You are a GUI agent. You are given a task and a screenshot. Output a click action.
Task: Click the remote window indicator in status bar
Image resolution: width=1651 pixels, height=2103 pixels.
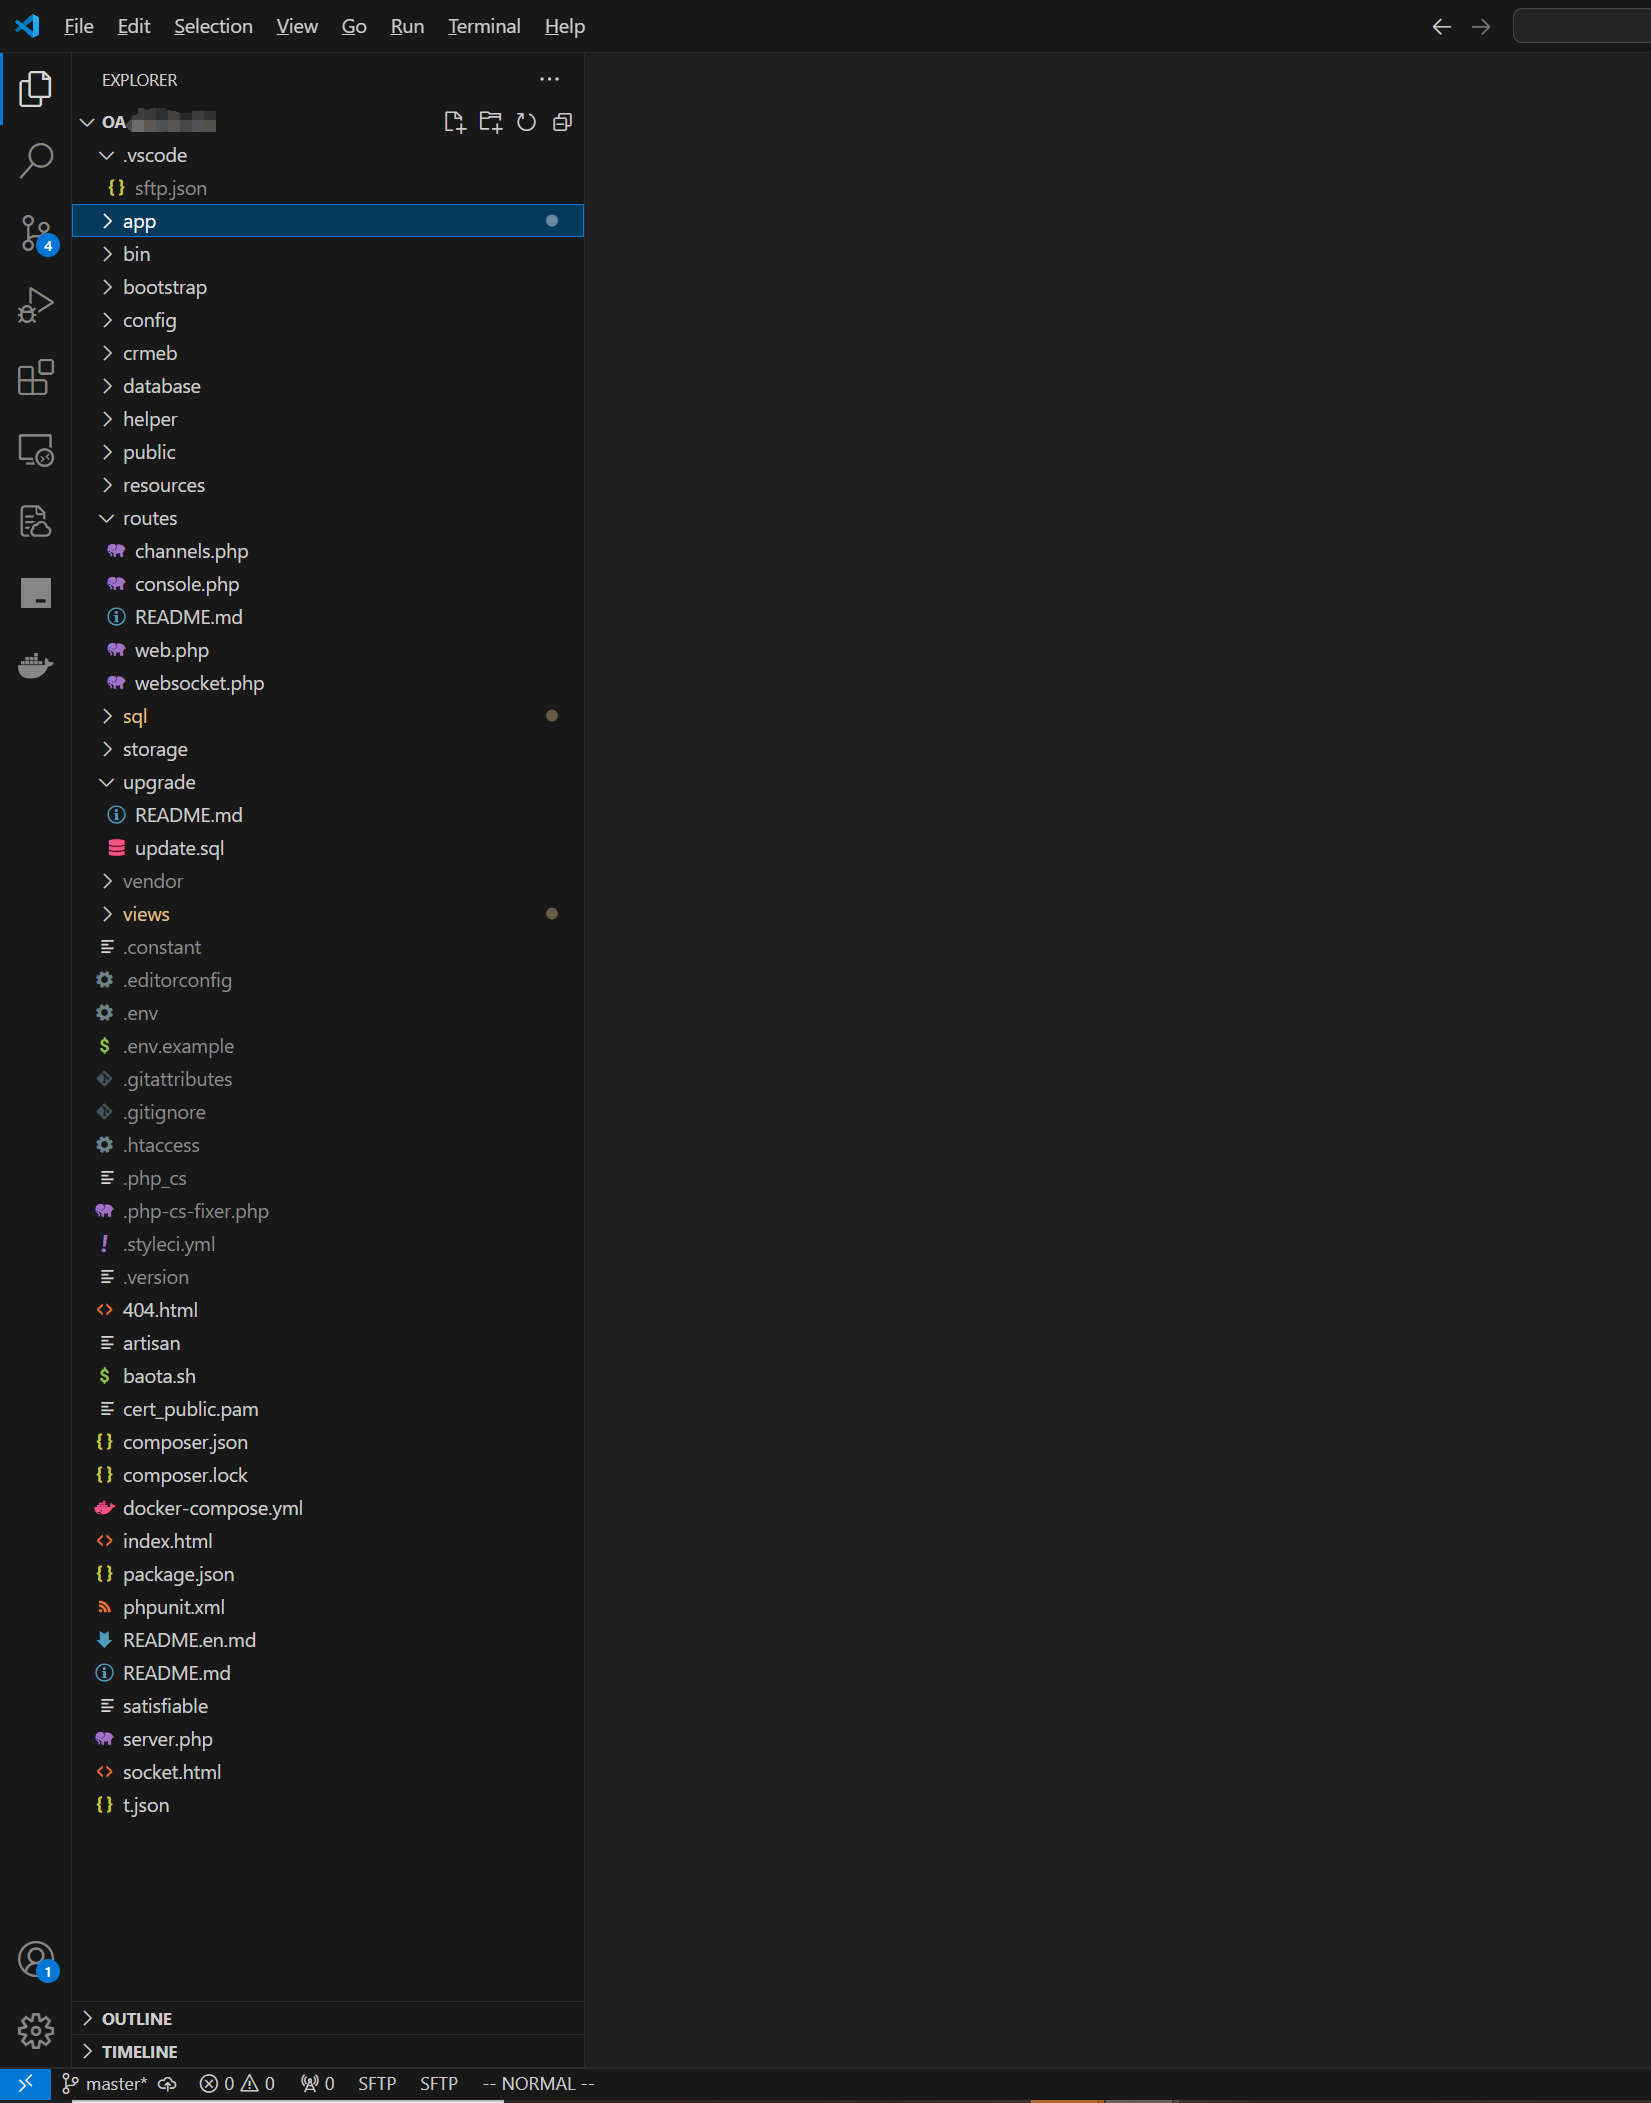pos(25,2083)
